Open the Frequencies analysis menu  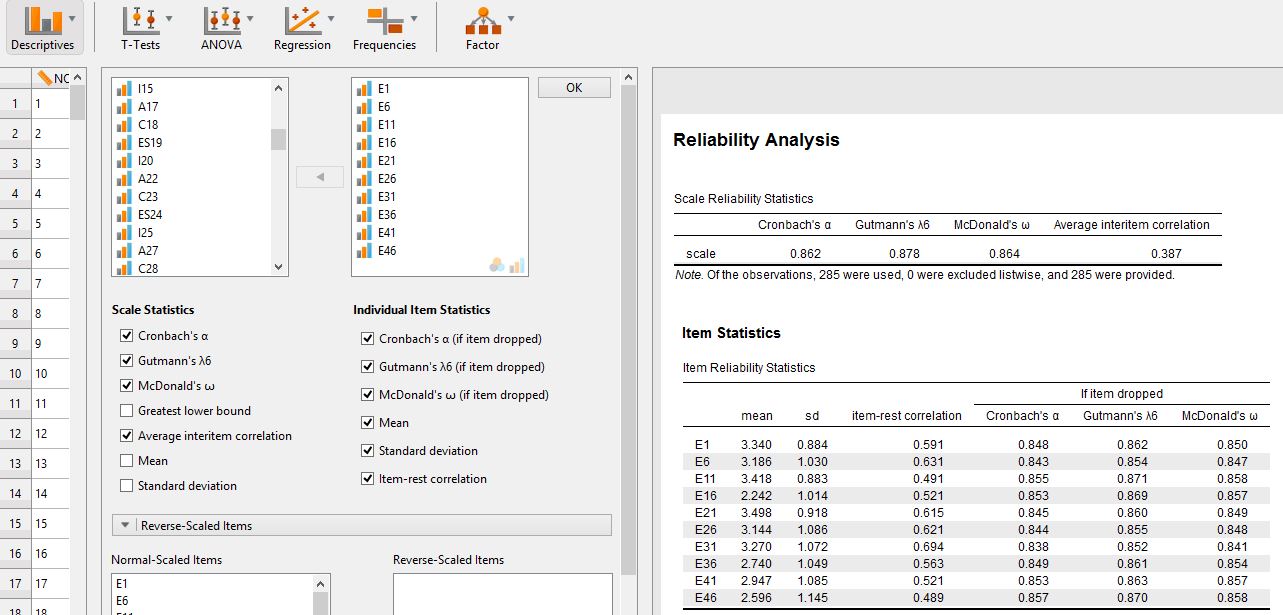[387, 20]
